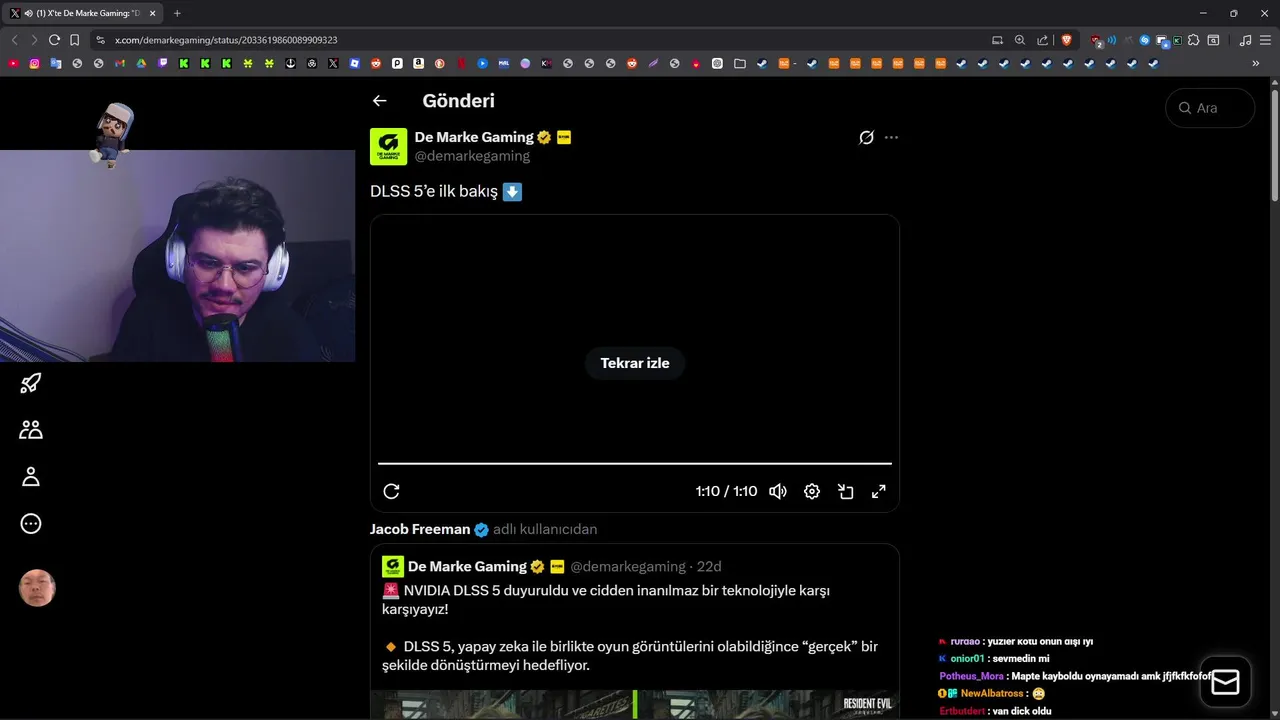This screenshot has height=720, width=1280.
Task: Close the X'te De Marke Gaming tab
Action: [x=152, y=13]
